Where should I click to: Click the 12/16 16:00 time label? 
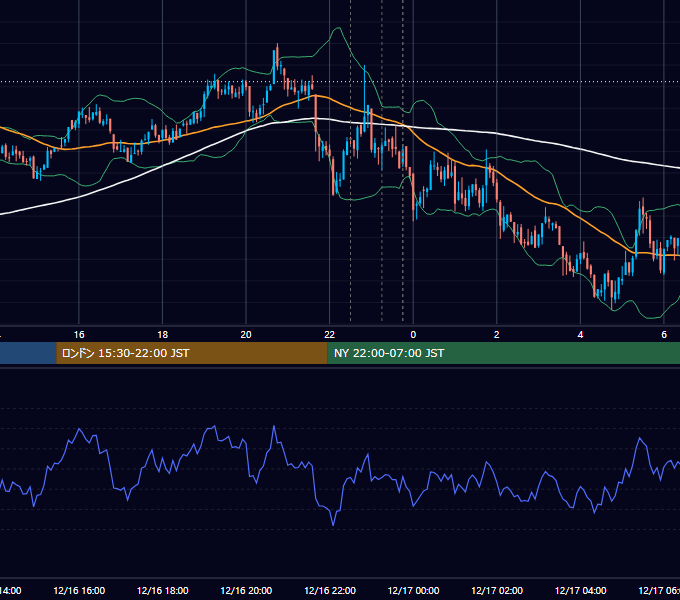[79, 590]
